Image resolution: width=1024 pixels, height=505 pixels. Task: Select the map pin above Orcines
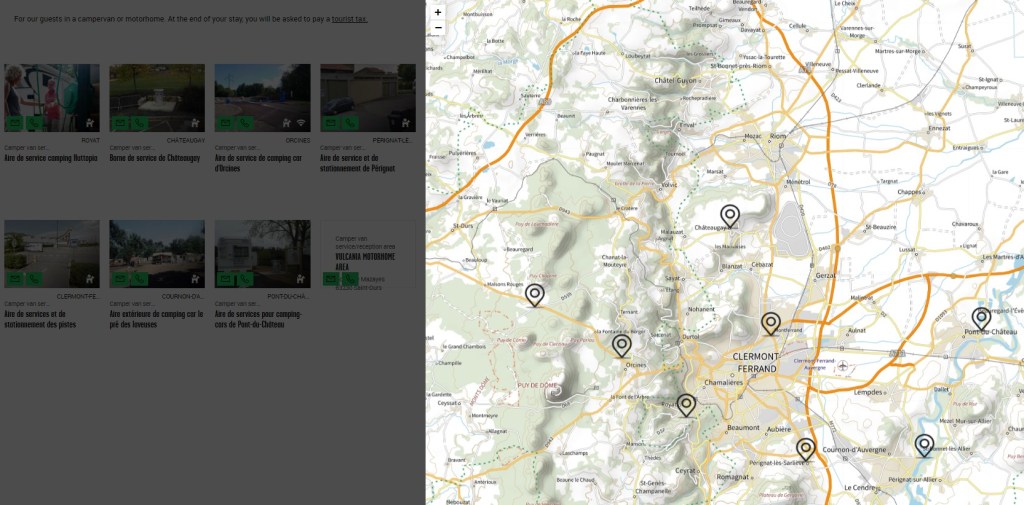[622, 345]
